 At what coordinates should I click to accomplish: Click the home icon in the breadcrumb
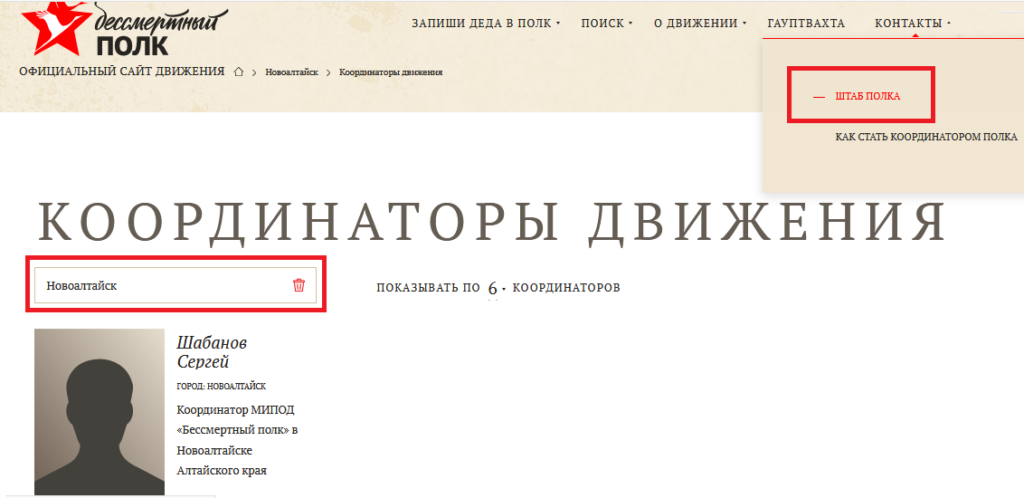pyautogui.click(x=239, y=72)
